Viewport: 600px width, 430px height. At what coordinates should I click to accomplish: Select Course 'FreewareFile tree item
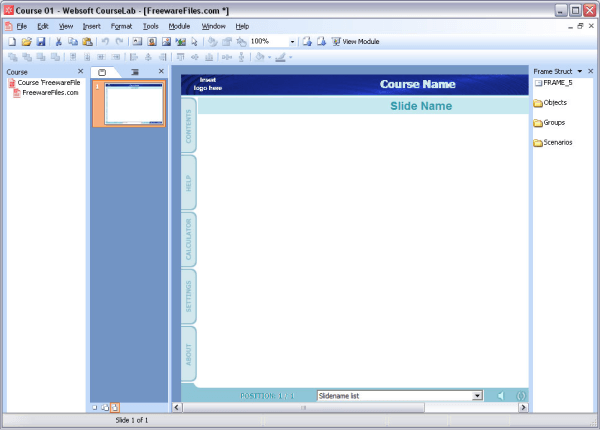tap(45, 83)
